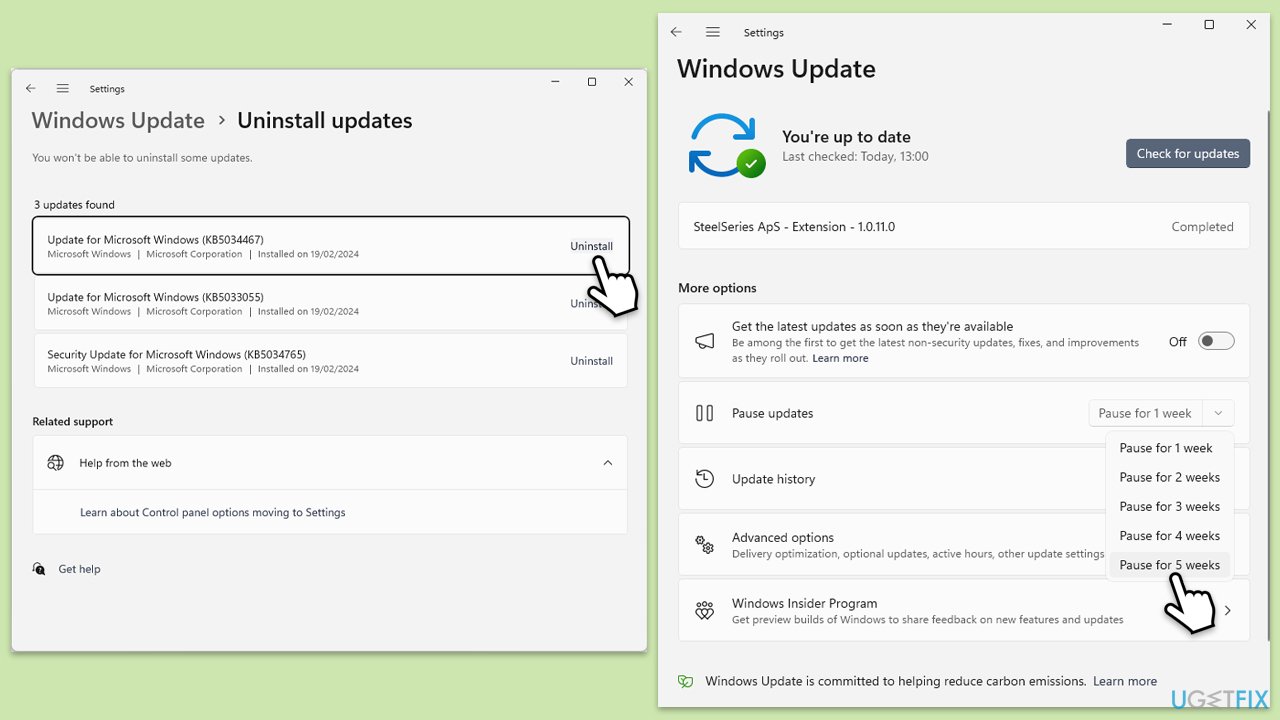
Task: Select the KB5033055 update row
Action: click(x=331, y=303)
